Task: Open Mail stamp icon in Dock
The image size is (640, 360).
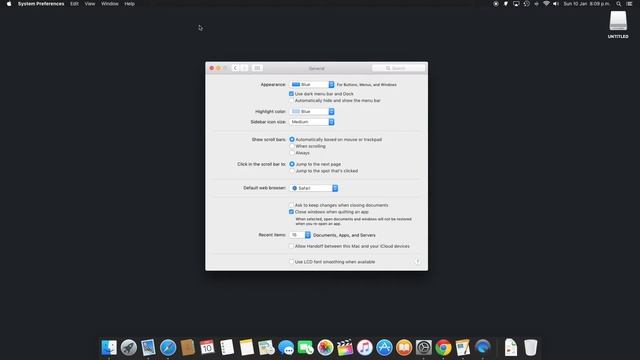Action: (148, 348)
